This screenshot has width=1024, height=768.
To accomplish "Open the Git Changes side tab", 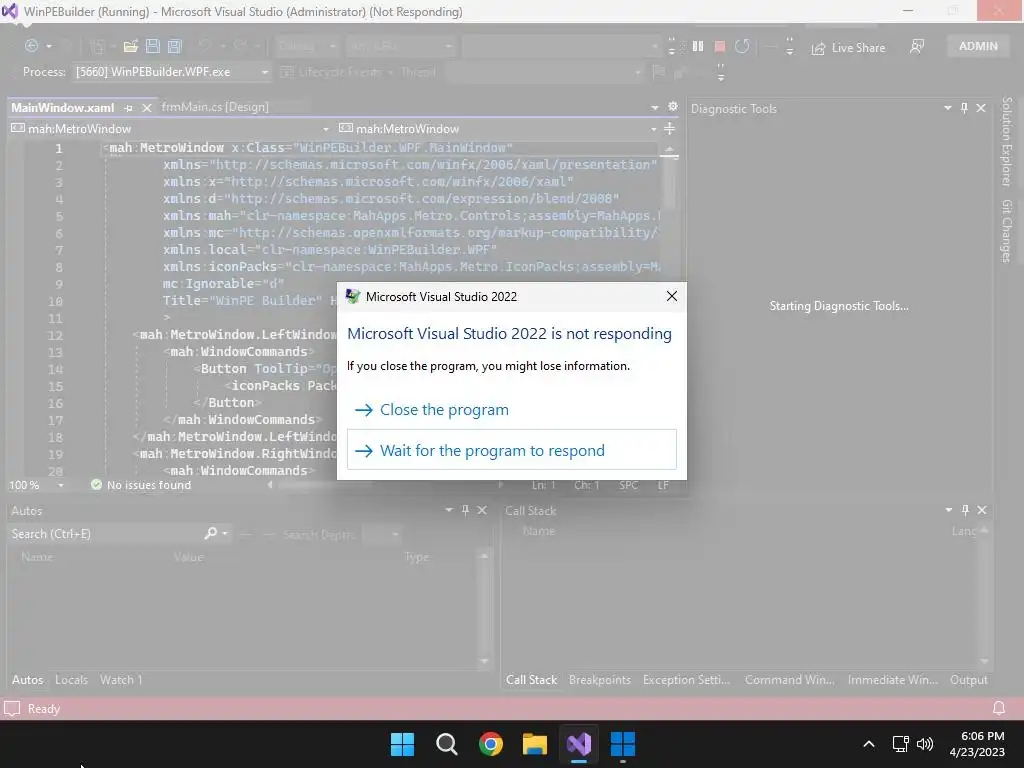I will (x=1007, y=231).
